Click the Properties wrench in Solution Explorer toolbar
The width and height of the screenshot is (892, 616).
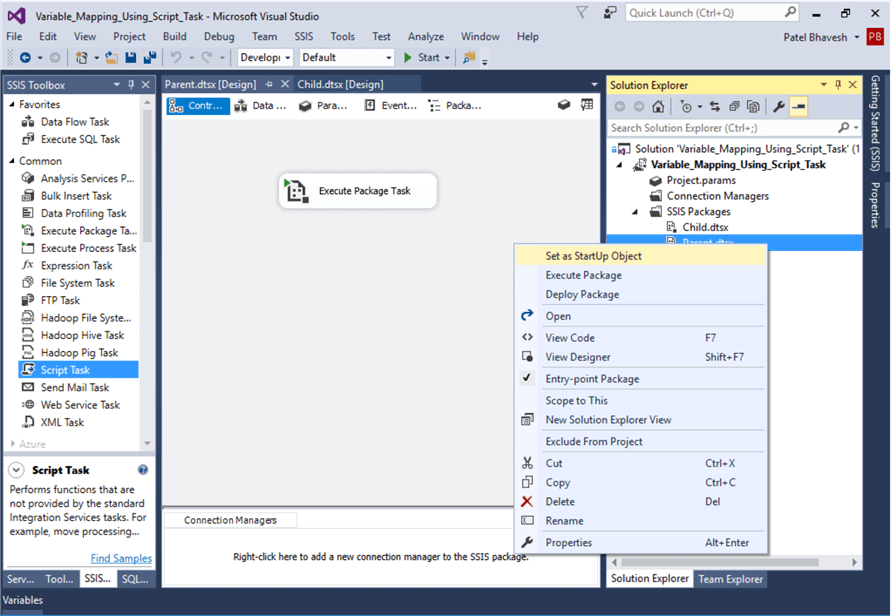[779, 106]
